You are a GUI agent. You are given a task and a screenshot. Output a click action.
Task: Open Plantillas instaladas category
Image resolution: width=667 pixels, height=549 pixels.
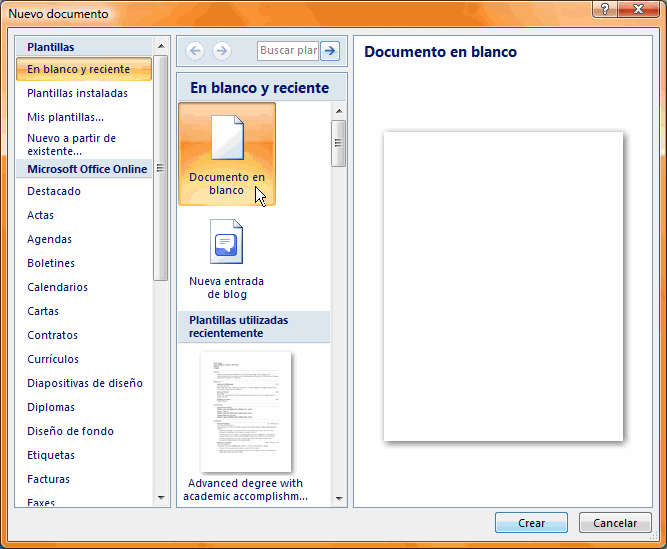[77, 93]
